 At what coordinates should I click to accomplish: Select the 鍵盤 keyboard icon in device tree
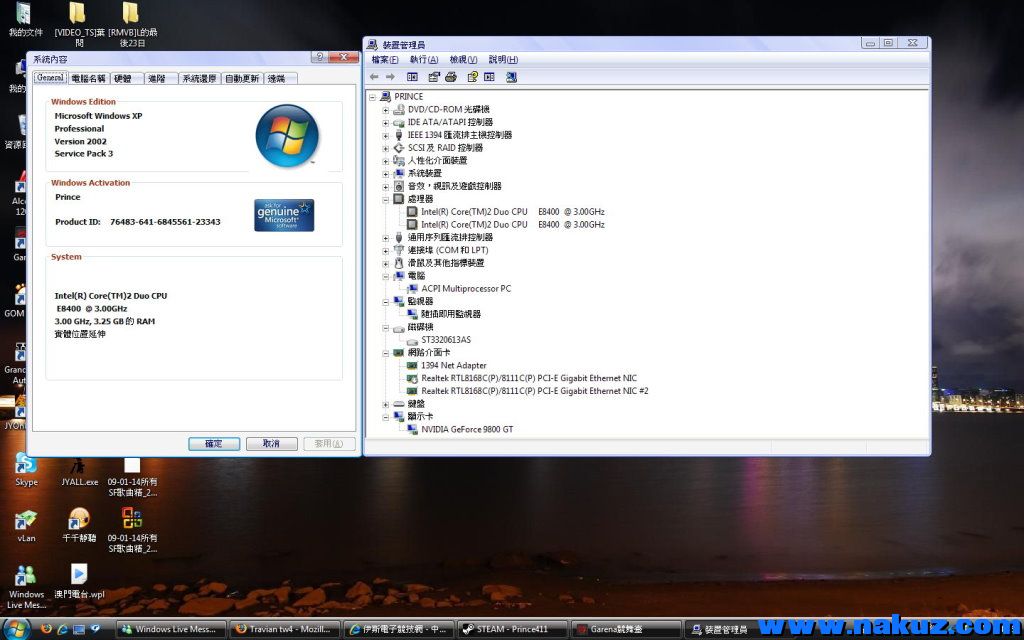pos(399,404)
